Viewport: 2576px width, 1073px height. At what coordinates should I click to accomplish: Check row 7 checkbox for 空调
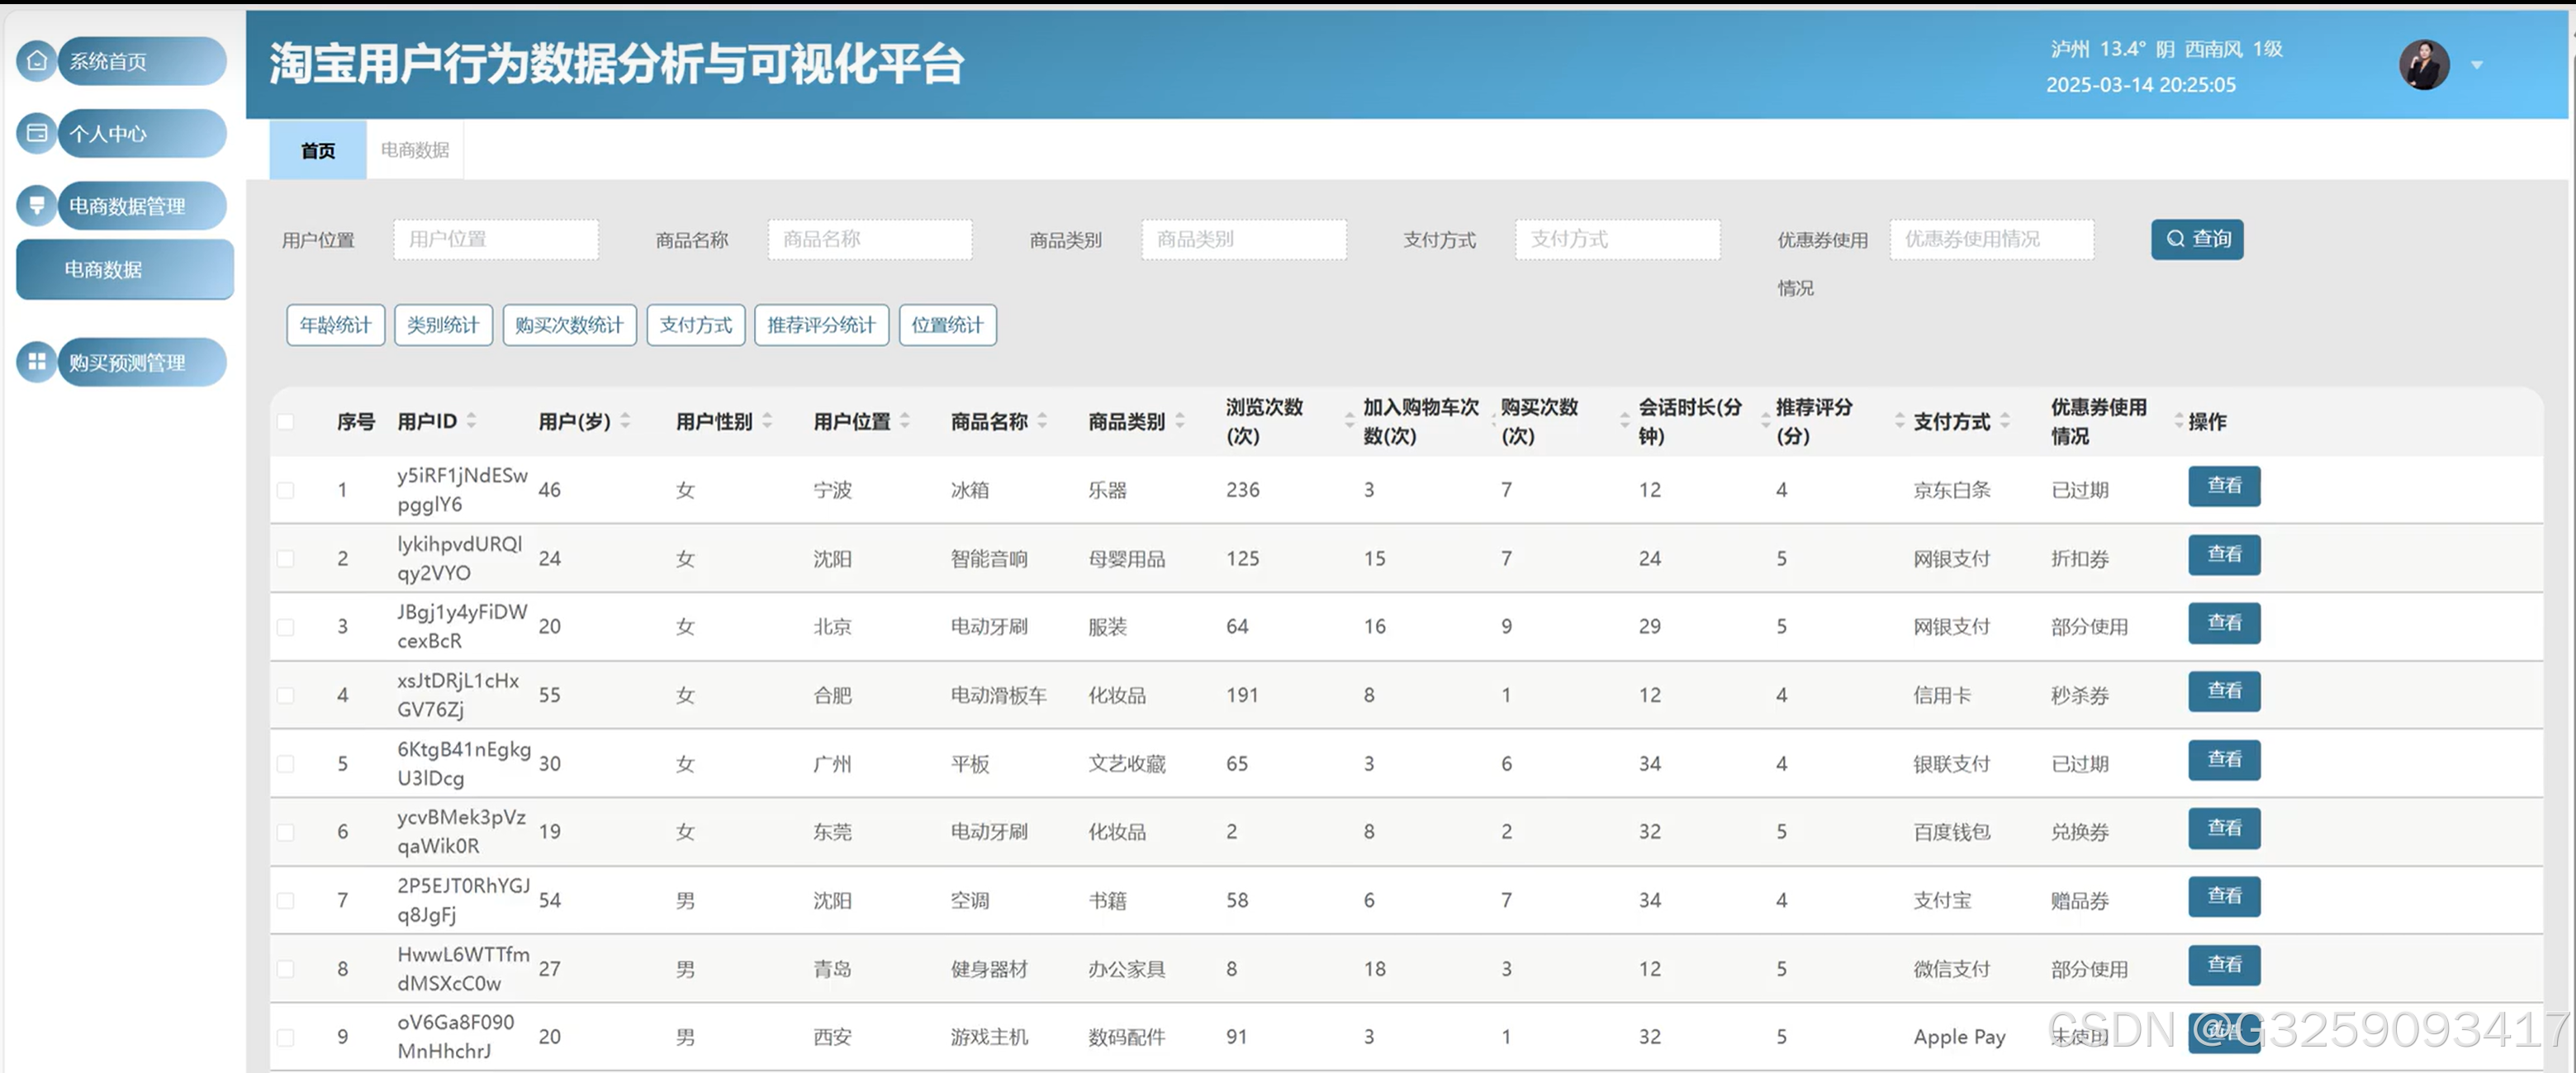(286, 900)
